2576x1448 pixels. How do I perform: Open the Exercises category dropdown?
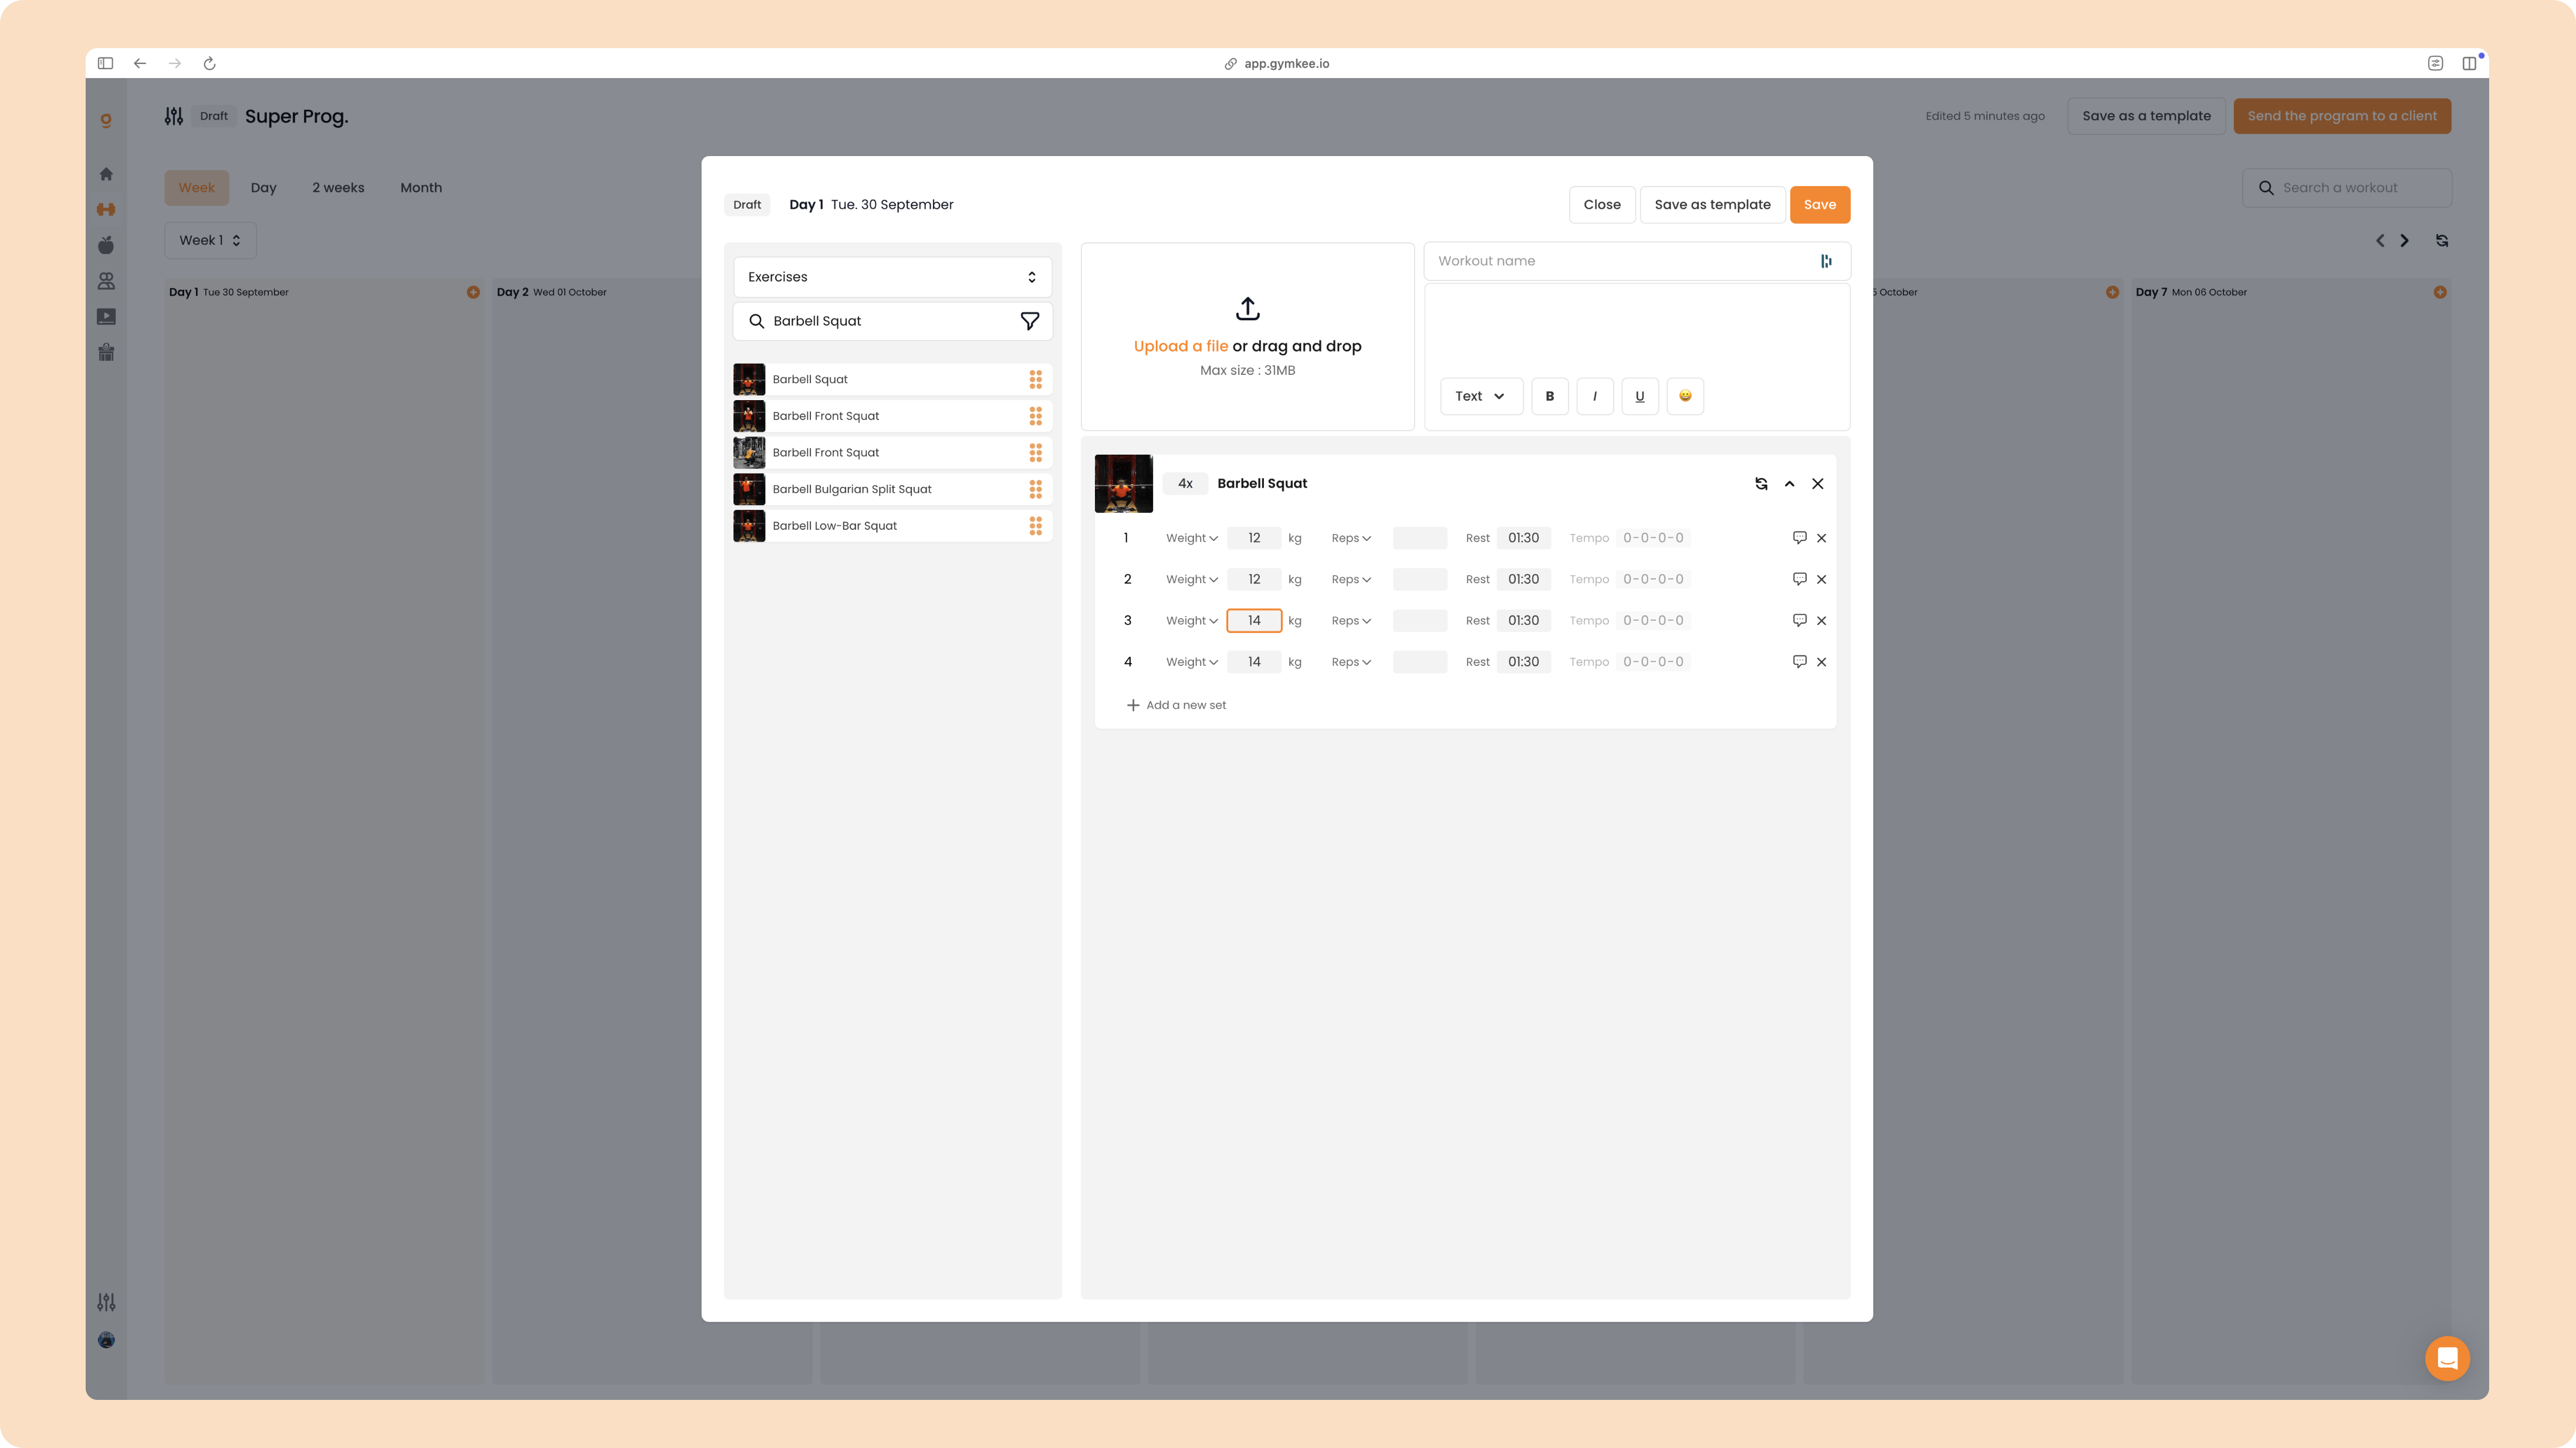point(892,277)
